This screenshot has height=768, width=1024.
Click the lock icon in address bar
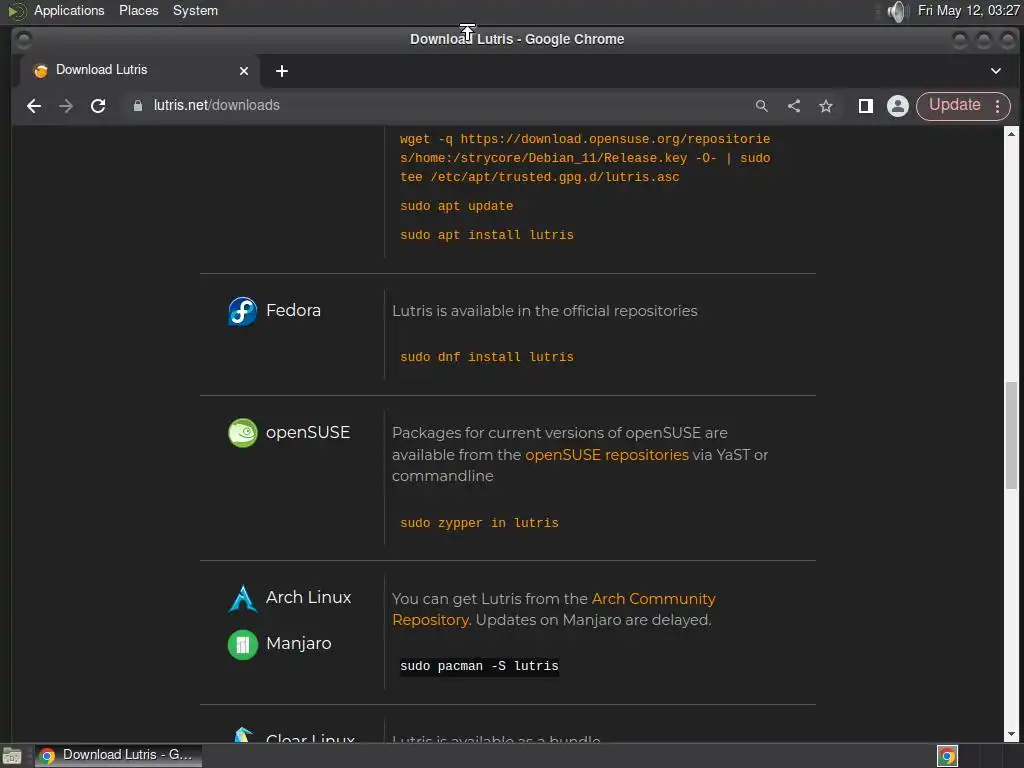tap(138, 106)
